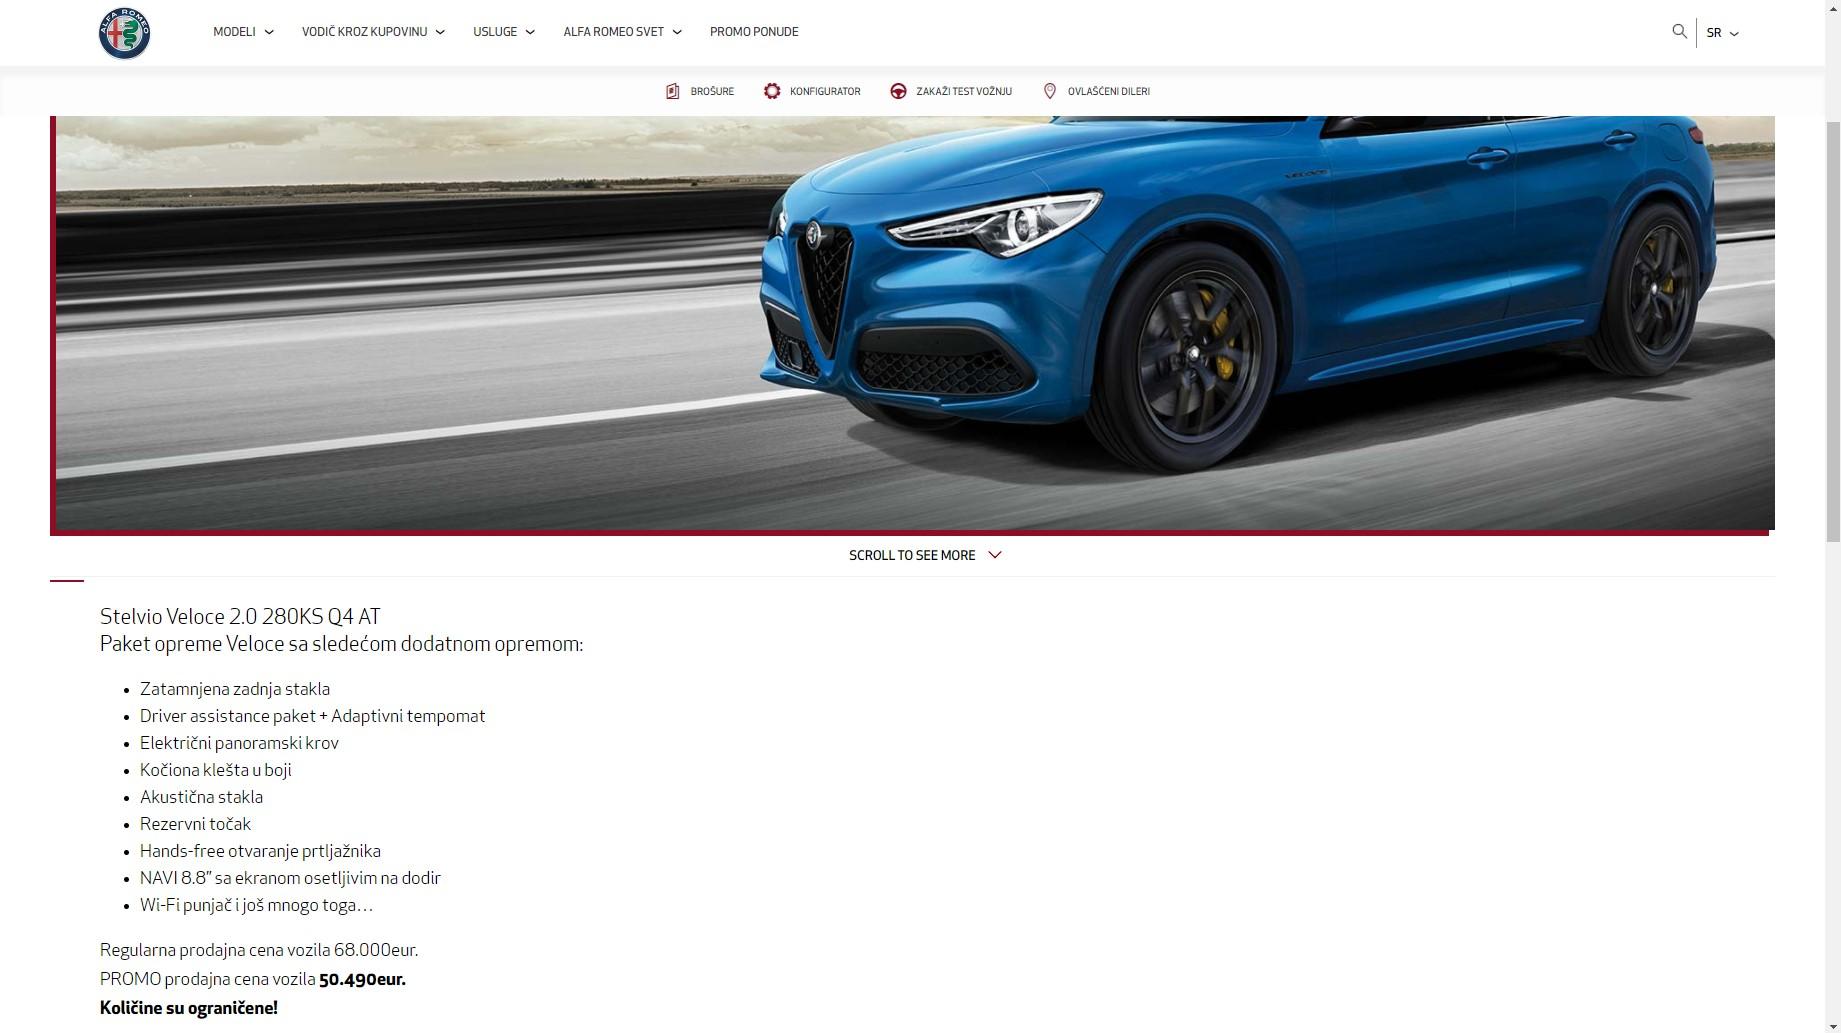This screenshot has height=1033, width=1841.
Task: Open the SR language dropdown
Action: point(1722,33)
